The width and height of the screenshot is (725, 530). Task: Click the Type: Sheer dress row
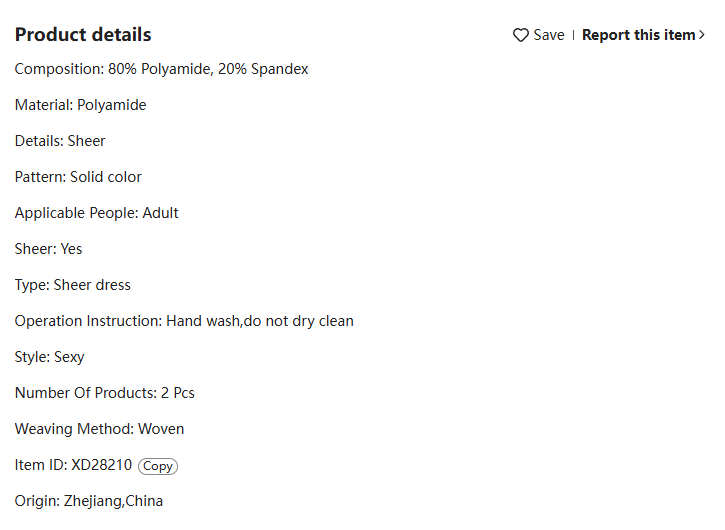coord(73,285)
